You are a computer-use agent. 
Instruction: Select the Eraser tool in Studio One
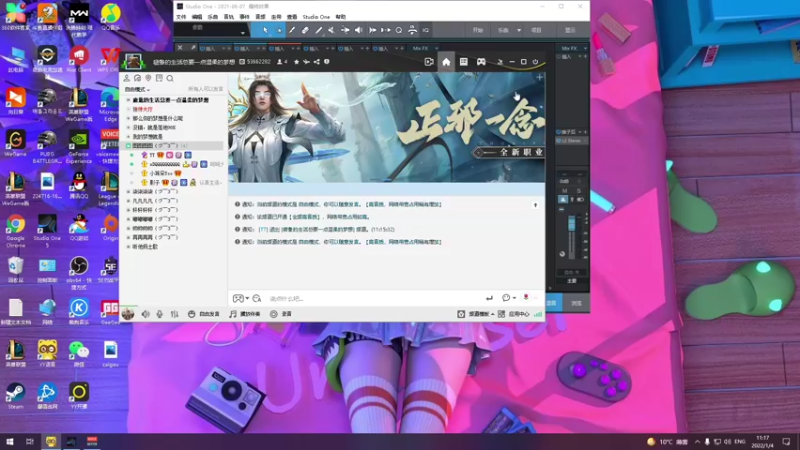pyautogui.click(x=305, y=30)
